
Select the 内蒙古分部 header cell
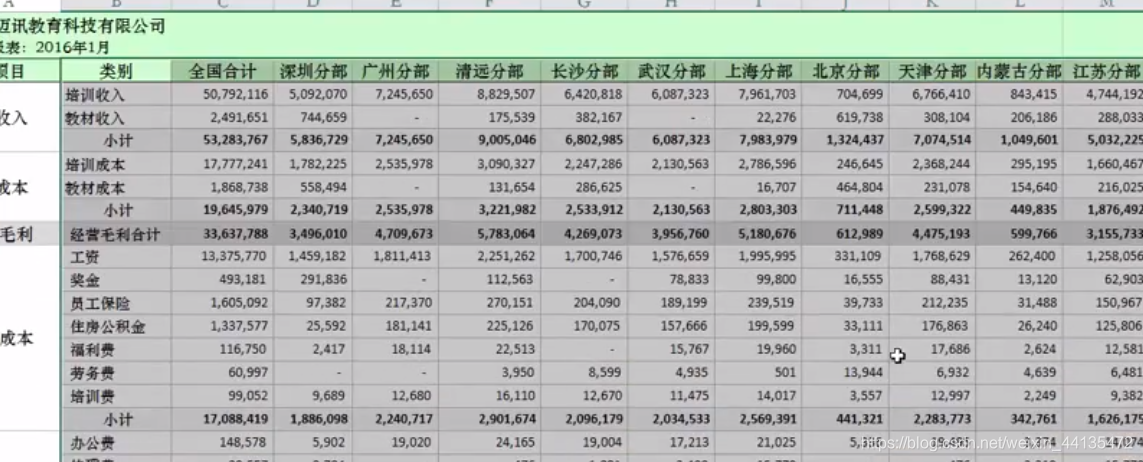point(1019,71)
